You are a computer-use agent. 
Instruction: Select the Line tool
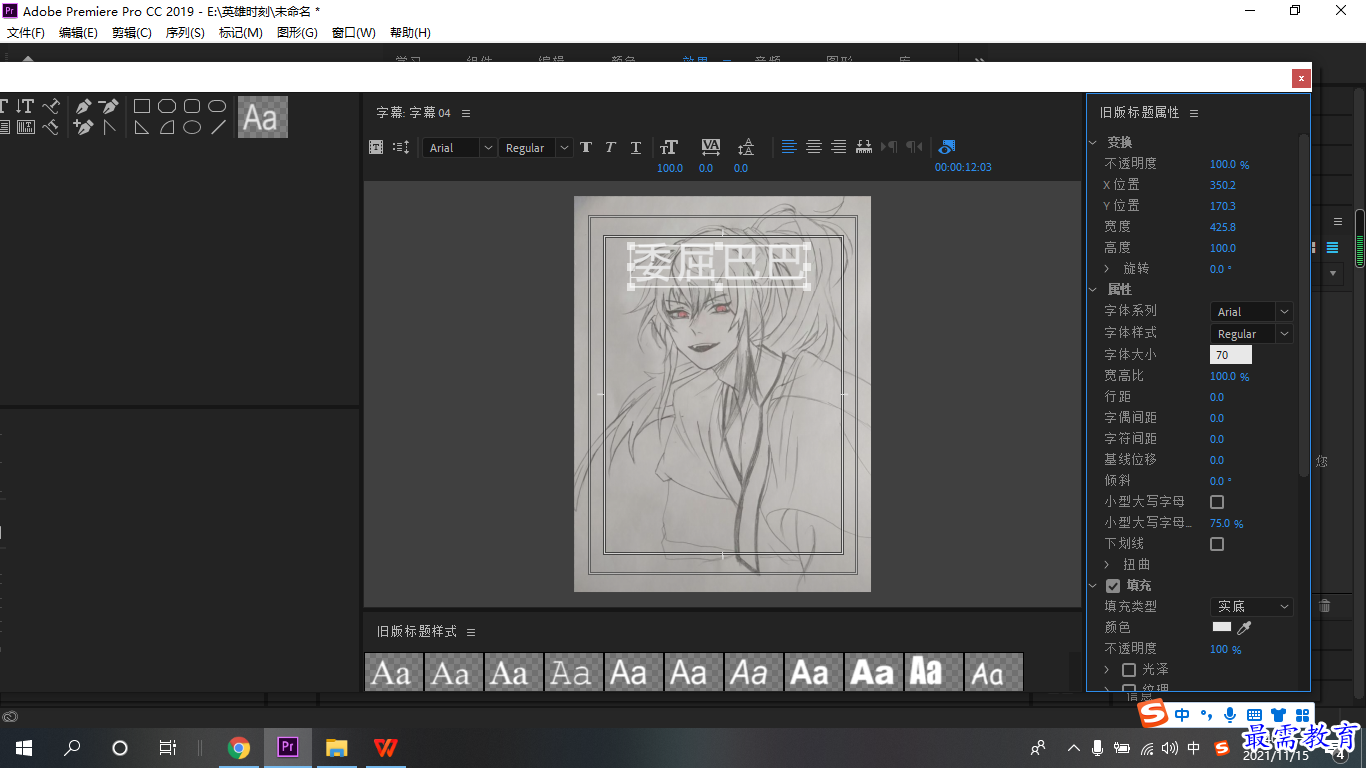coord(217,127)
